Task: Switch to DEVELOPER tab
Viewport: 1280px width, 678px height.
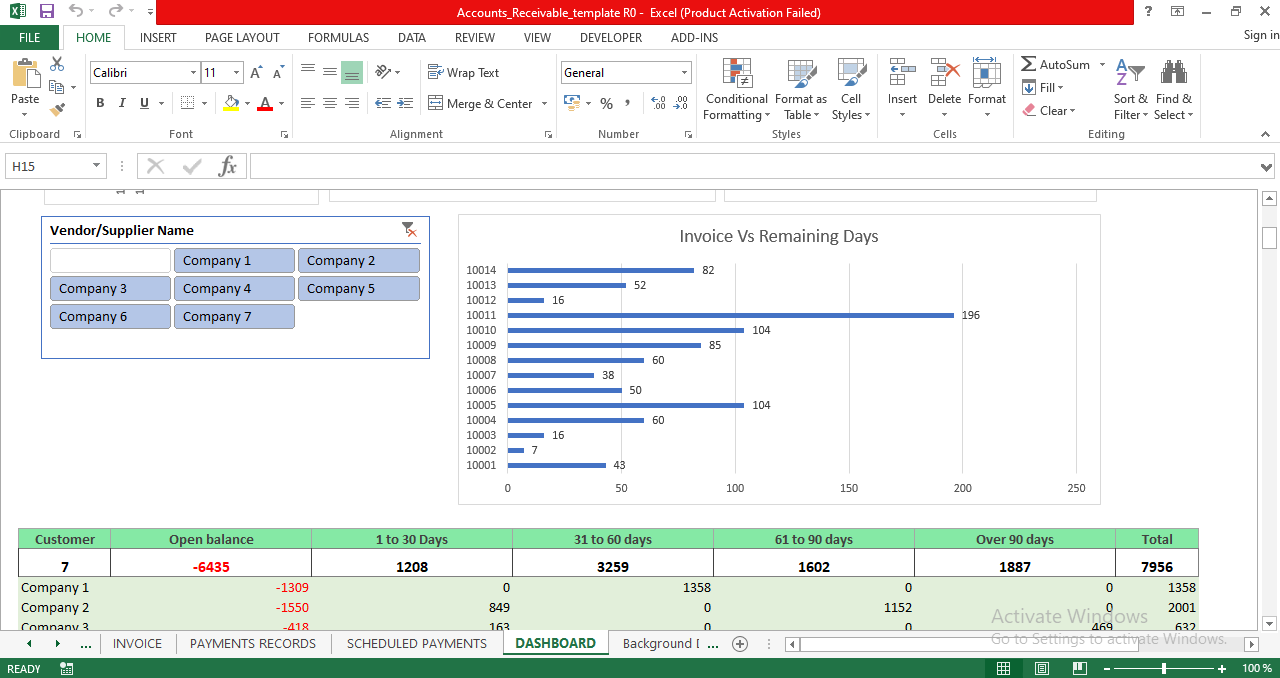Action: pos(611,38)
